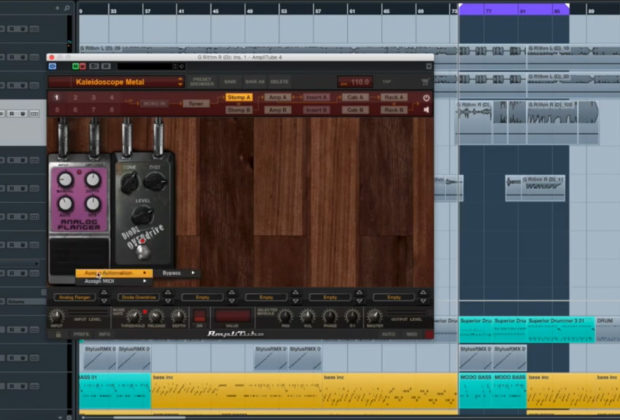Open the Preset Browser
Viewport: 620px width, 420px height.
pyautogui.click(x=202, y=82)
